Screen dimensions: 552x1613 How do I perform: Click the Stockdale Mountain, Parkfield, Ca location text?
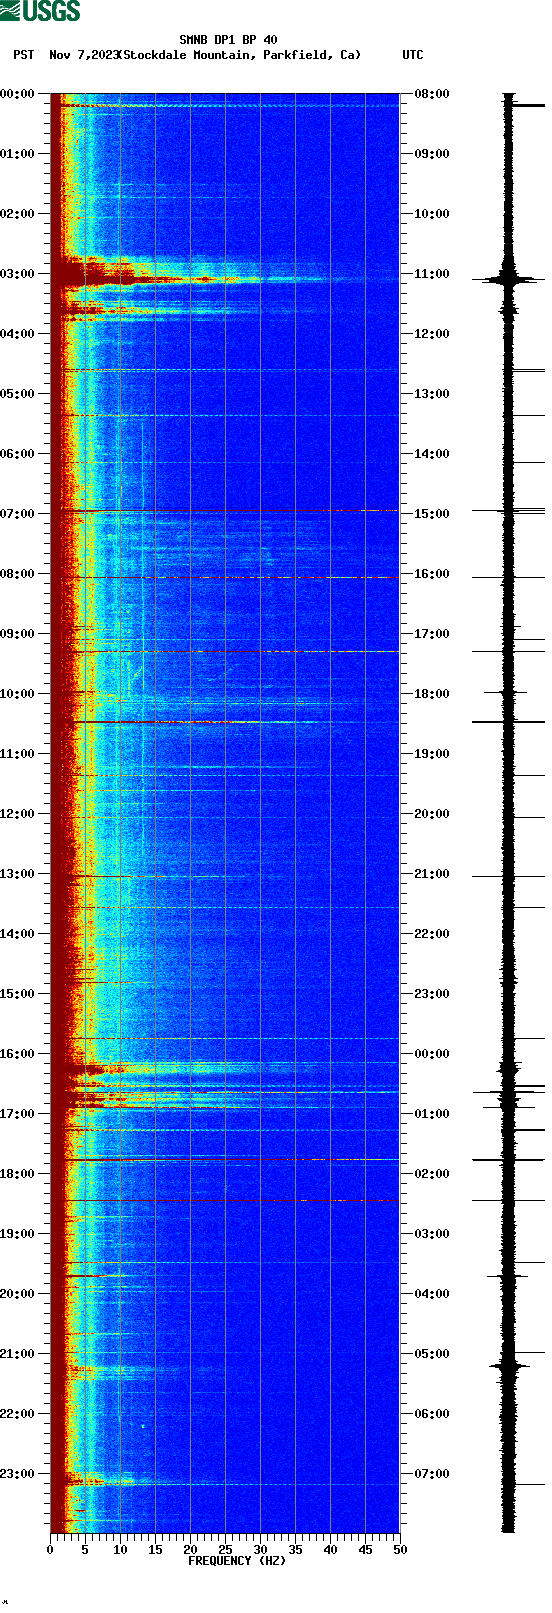tap(239, 55)
